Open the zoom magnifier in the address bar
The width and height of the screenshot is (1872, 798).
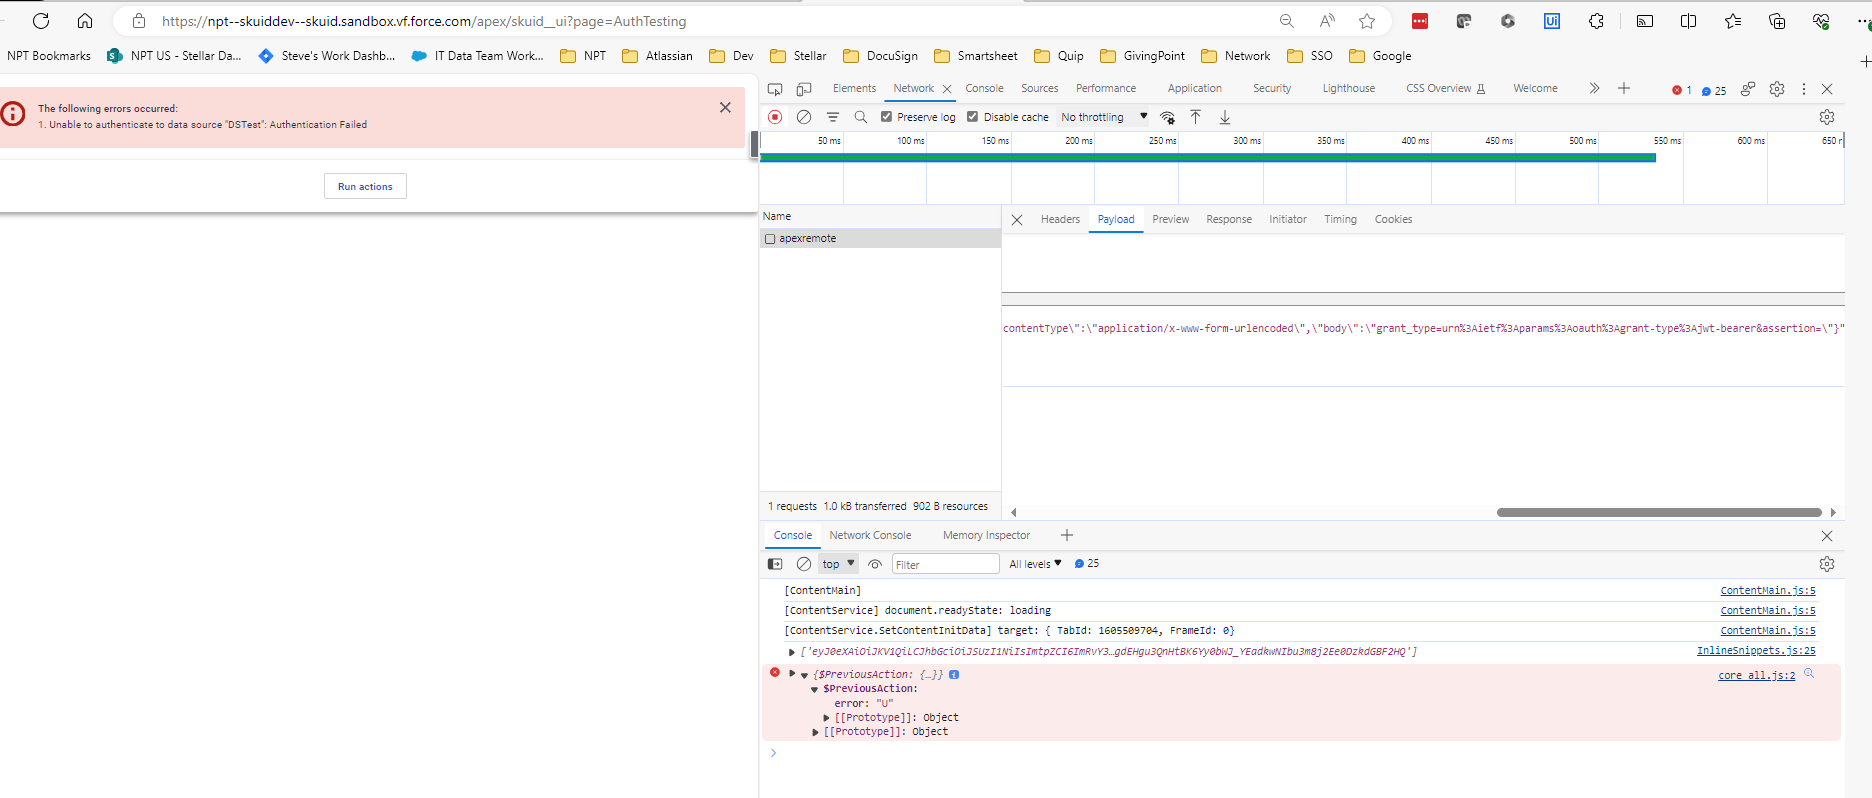(1287, 21)
